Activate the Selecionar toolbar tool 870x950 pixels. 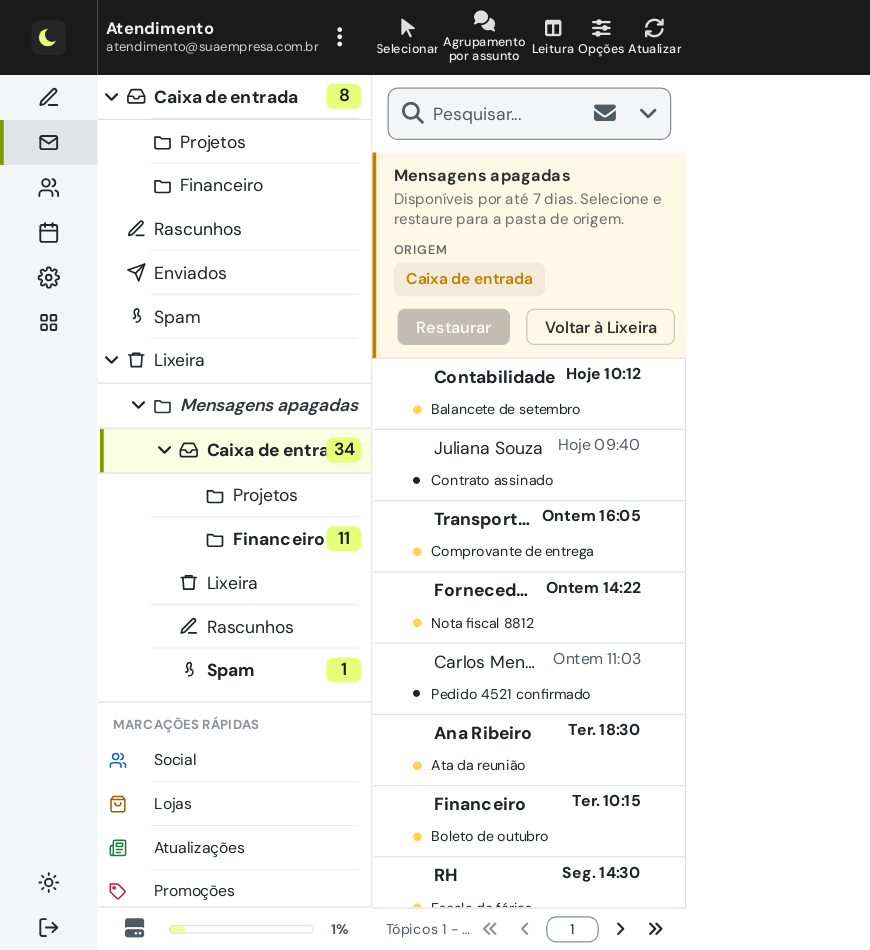pos(407,37)
